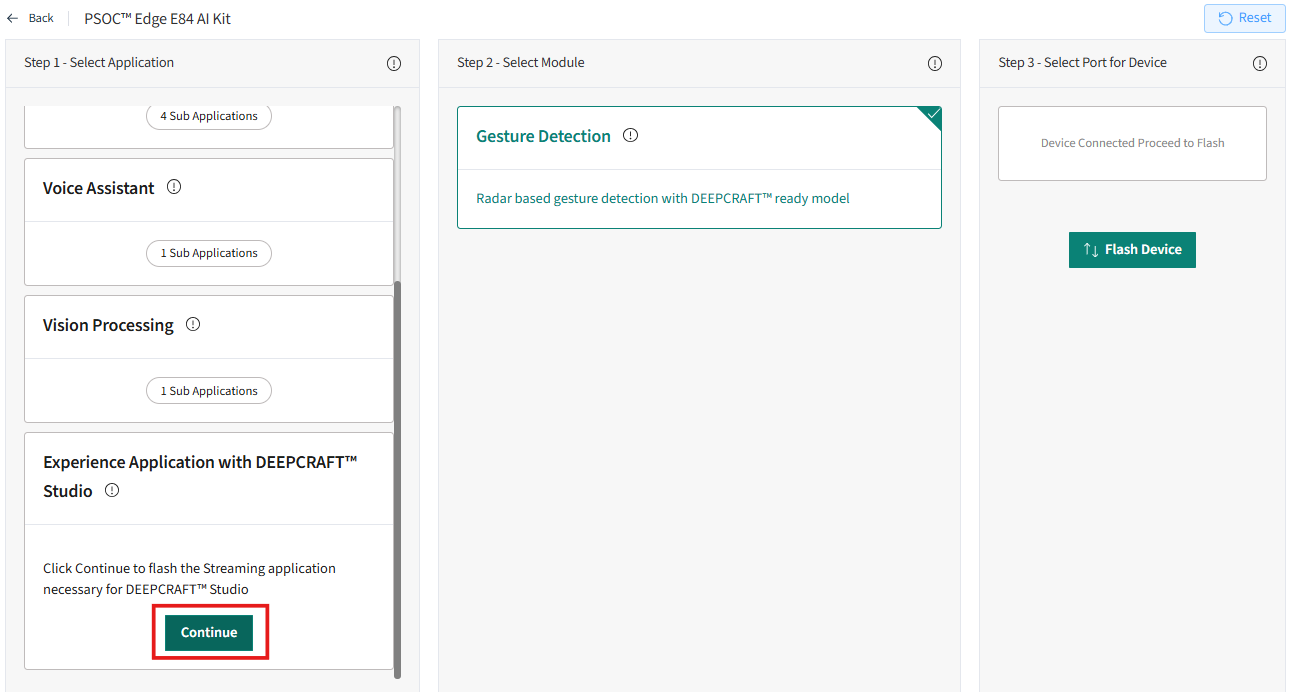Show Voice Assistant info tooltip icon

coord(174,187)
